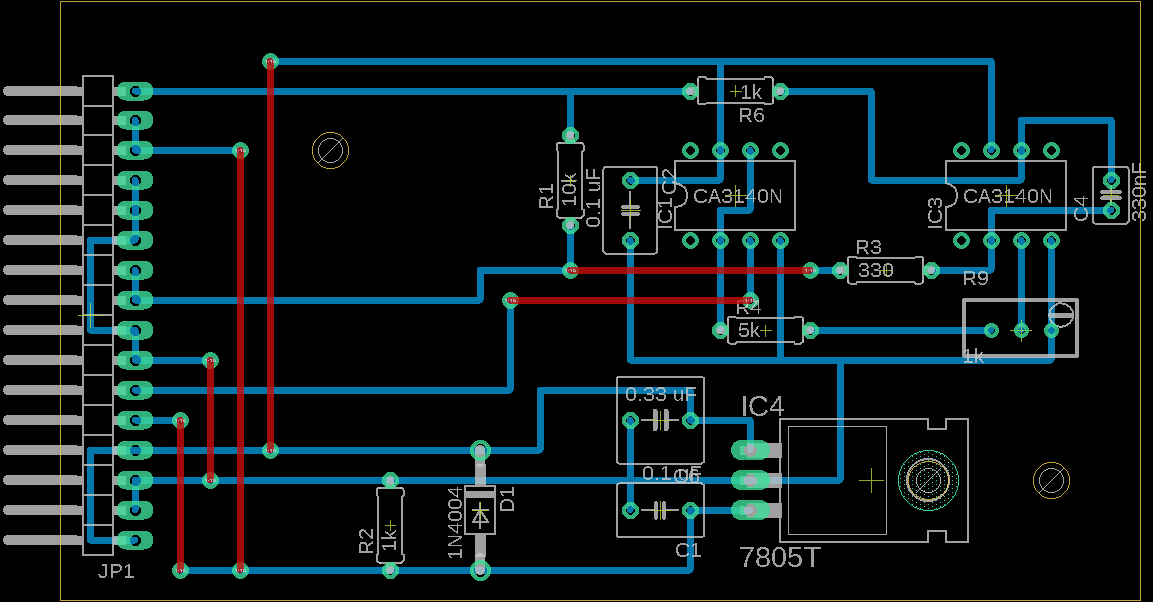The height and width of the screenshot is (602, 1153).
Task: Click the capacitor symbol inside C4
Action: (1111, 195)
